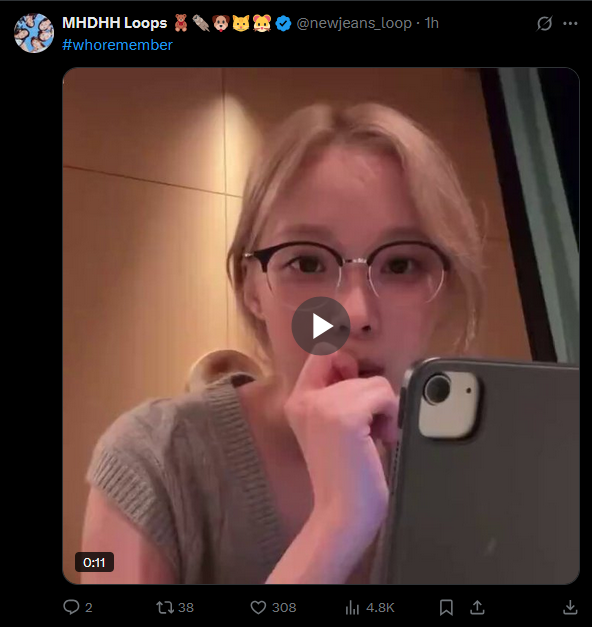Open the #whoremember hashtag link
Viewport: 592px width, 627px height.
117,45
